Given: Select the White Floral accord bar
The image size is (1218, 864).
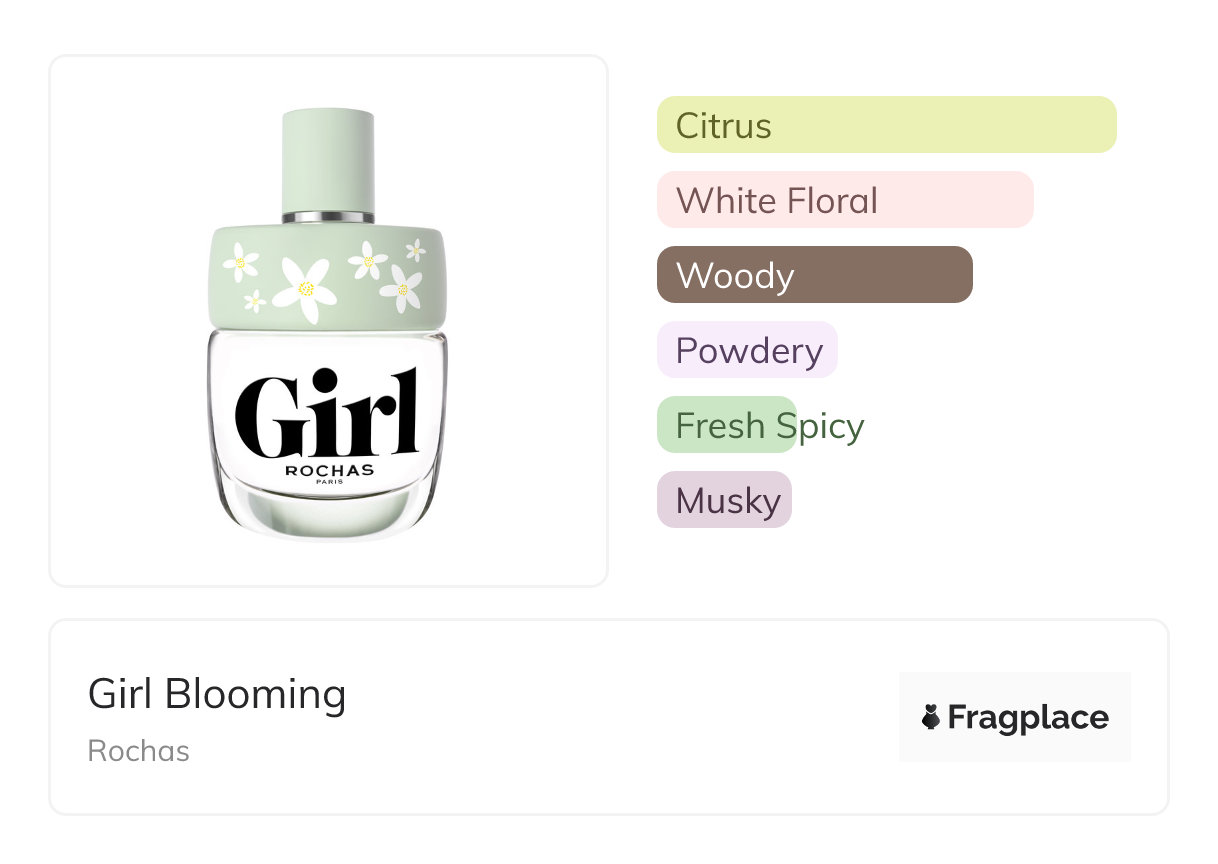Looking at the screenshot, I should 844,200.
